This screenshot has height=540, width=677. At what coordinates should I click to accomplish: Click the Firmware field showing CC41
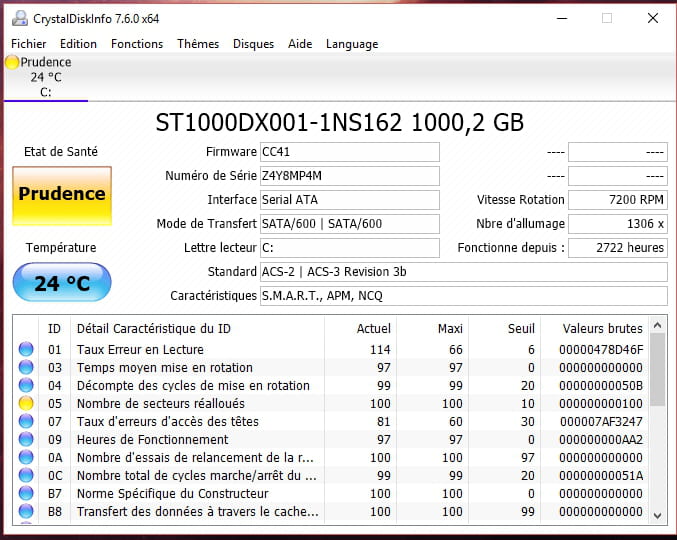pos(350,152)
